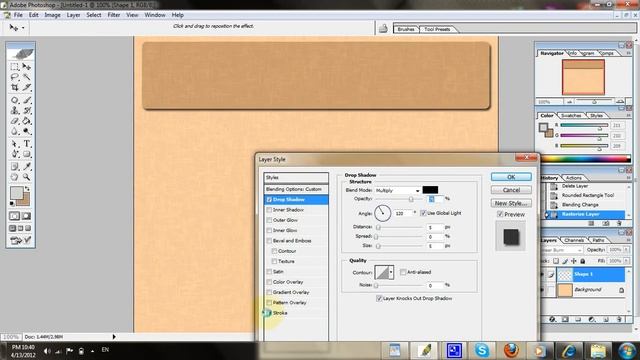The height and width of the screenshot is (360, 640).
Task: Open the layer Opacity dropdown arrow
Action: 627,249
